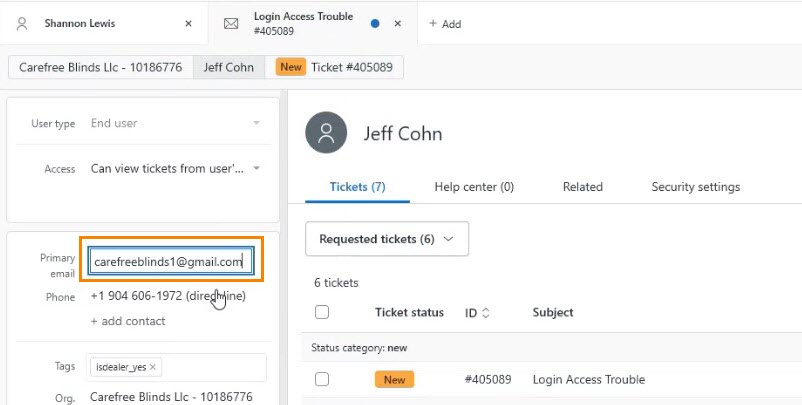The height and width of the screenshot is (405, 802).
Task: Toggle the select-all tickets checkbox
Action: [322, 312]
